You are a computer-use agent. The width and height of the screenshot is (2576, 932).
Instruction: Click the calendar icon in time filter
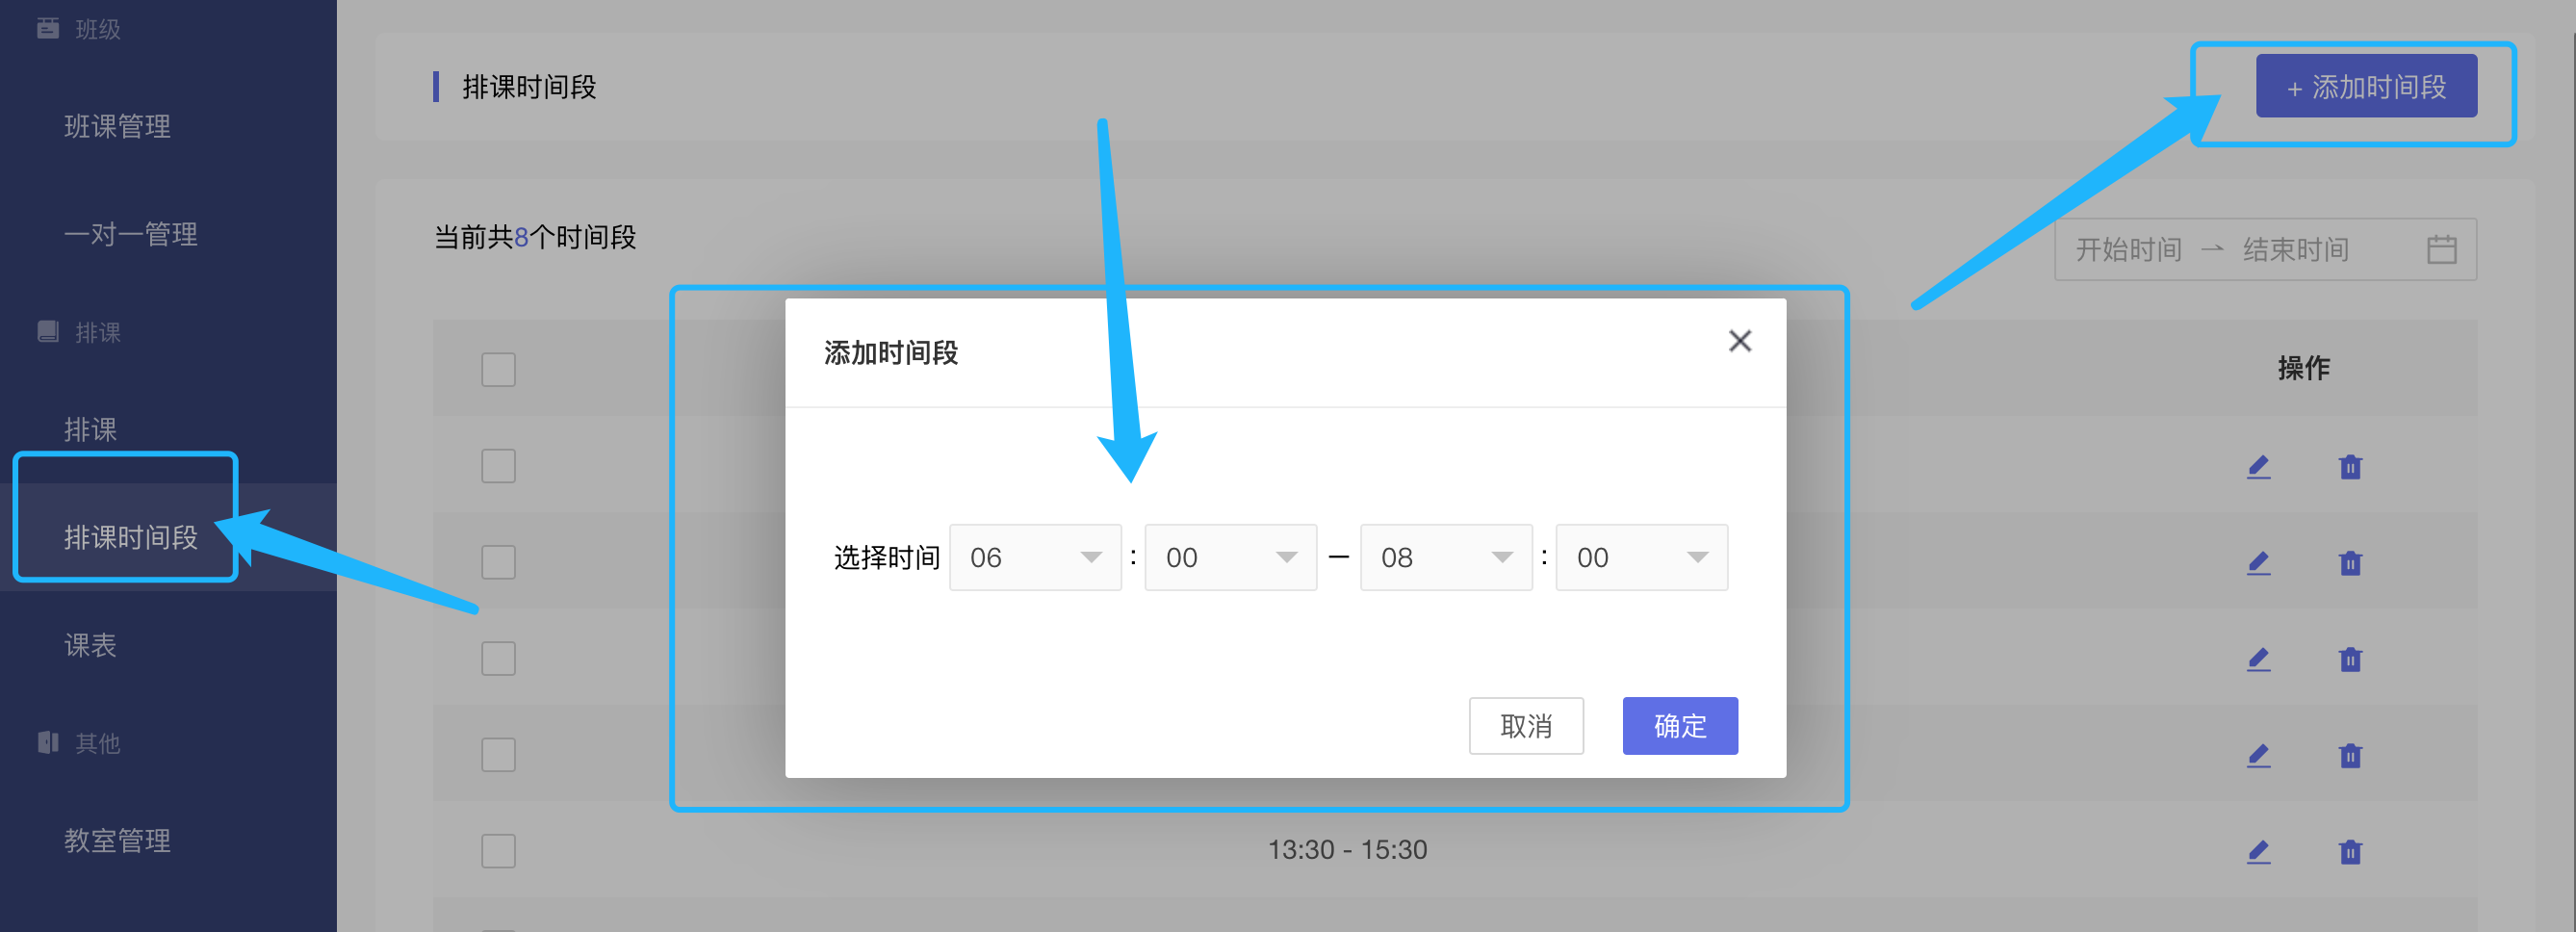(2441, 249)
